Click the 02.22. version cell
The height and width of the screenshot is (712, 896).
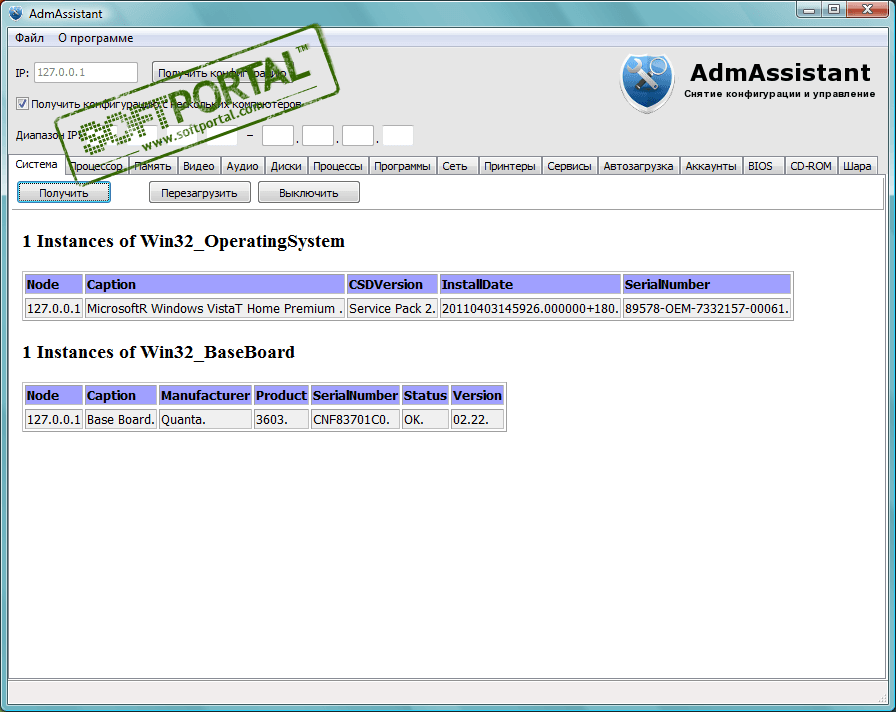point(477,419)
